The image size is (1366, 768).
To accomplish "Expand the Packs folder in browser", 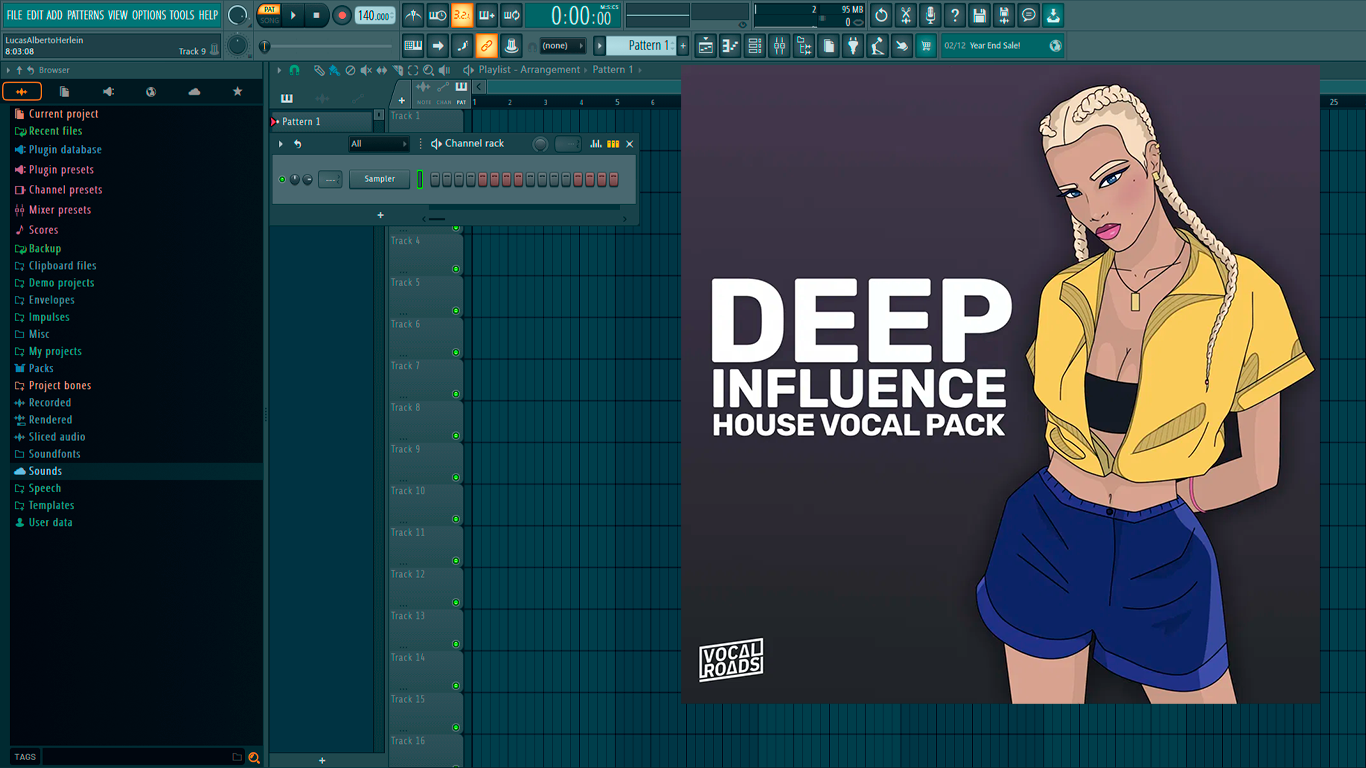I will 41,368.
